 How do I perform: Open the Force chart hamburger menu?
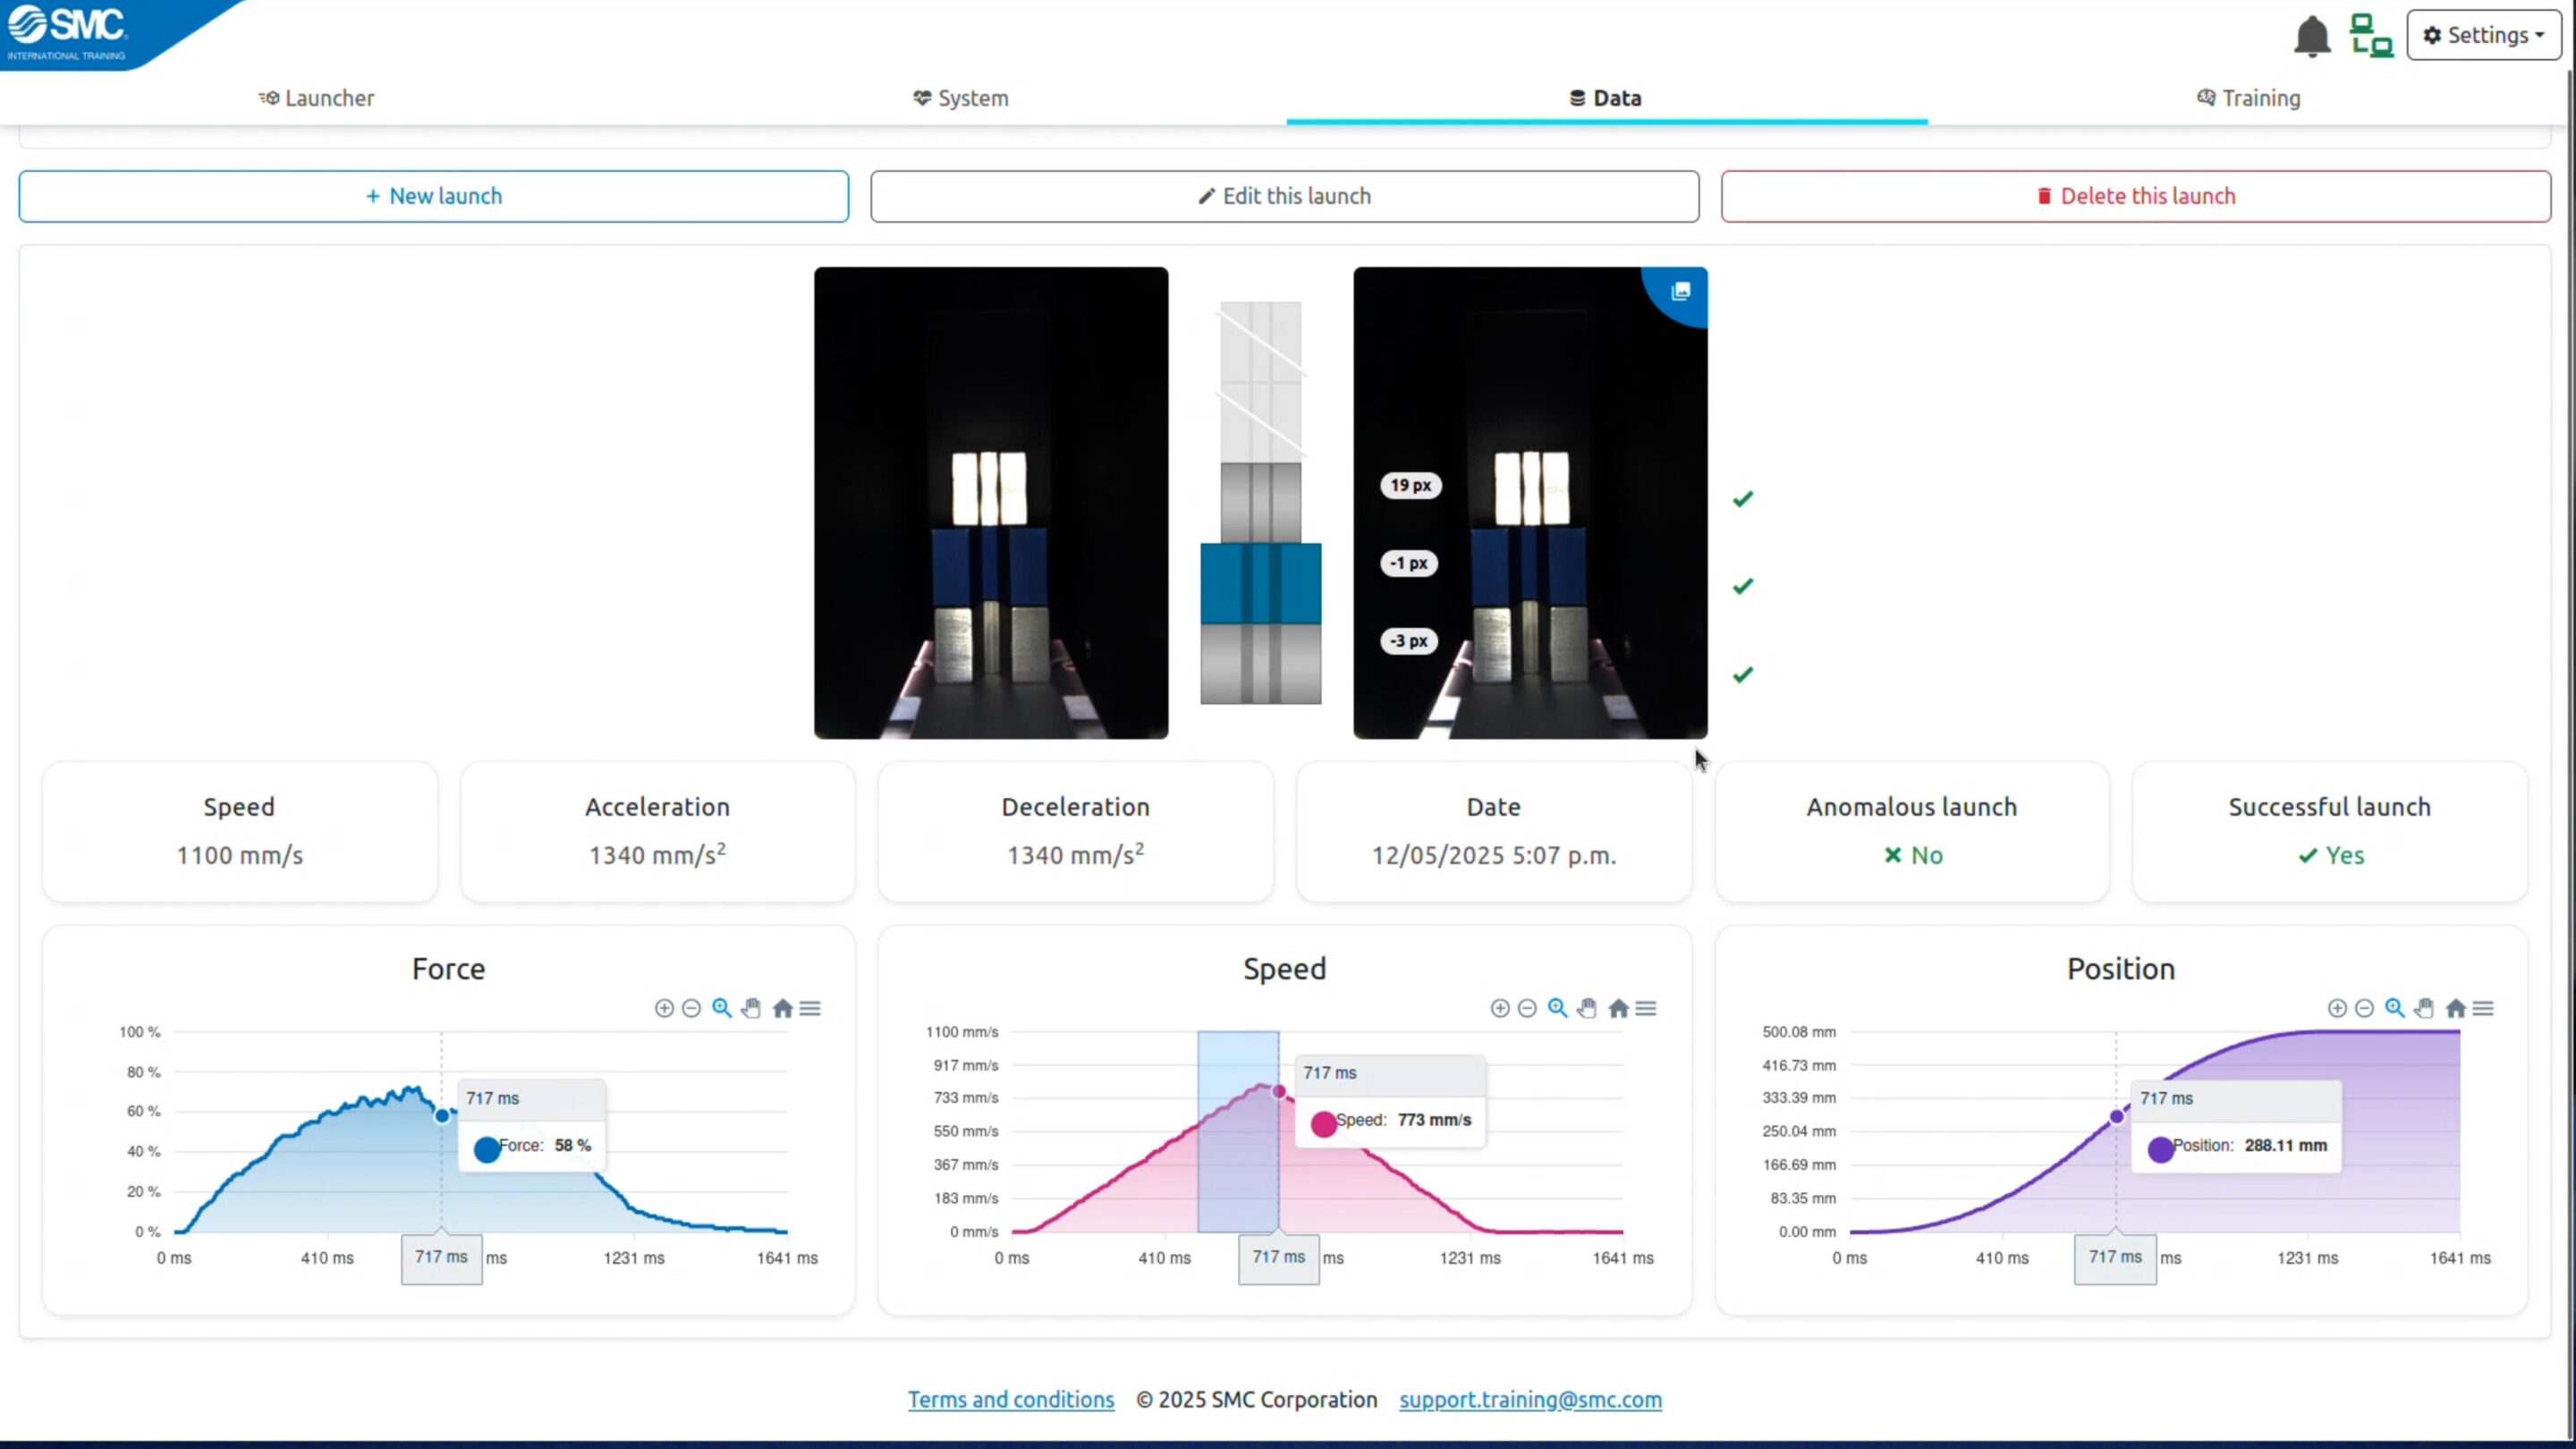click(810, 1008)
